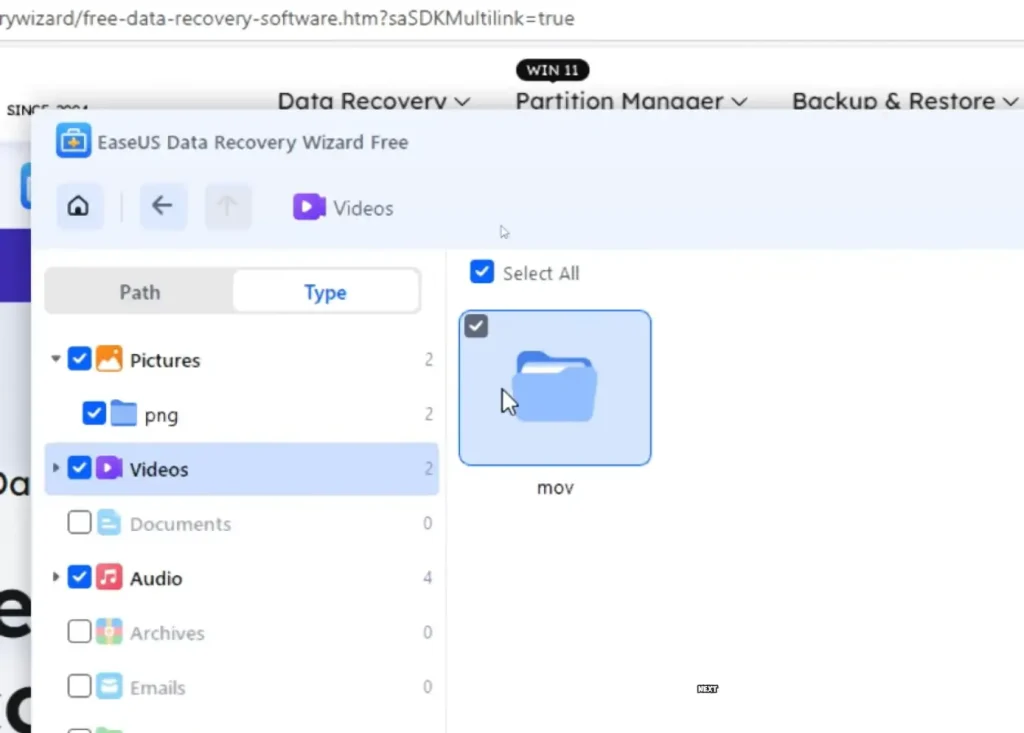The height and width of the screenshot is (733, 1024).
Task: Click the back arrow to navigate back
Action: (163, 205)
